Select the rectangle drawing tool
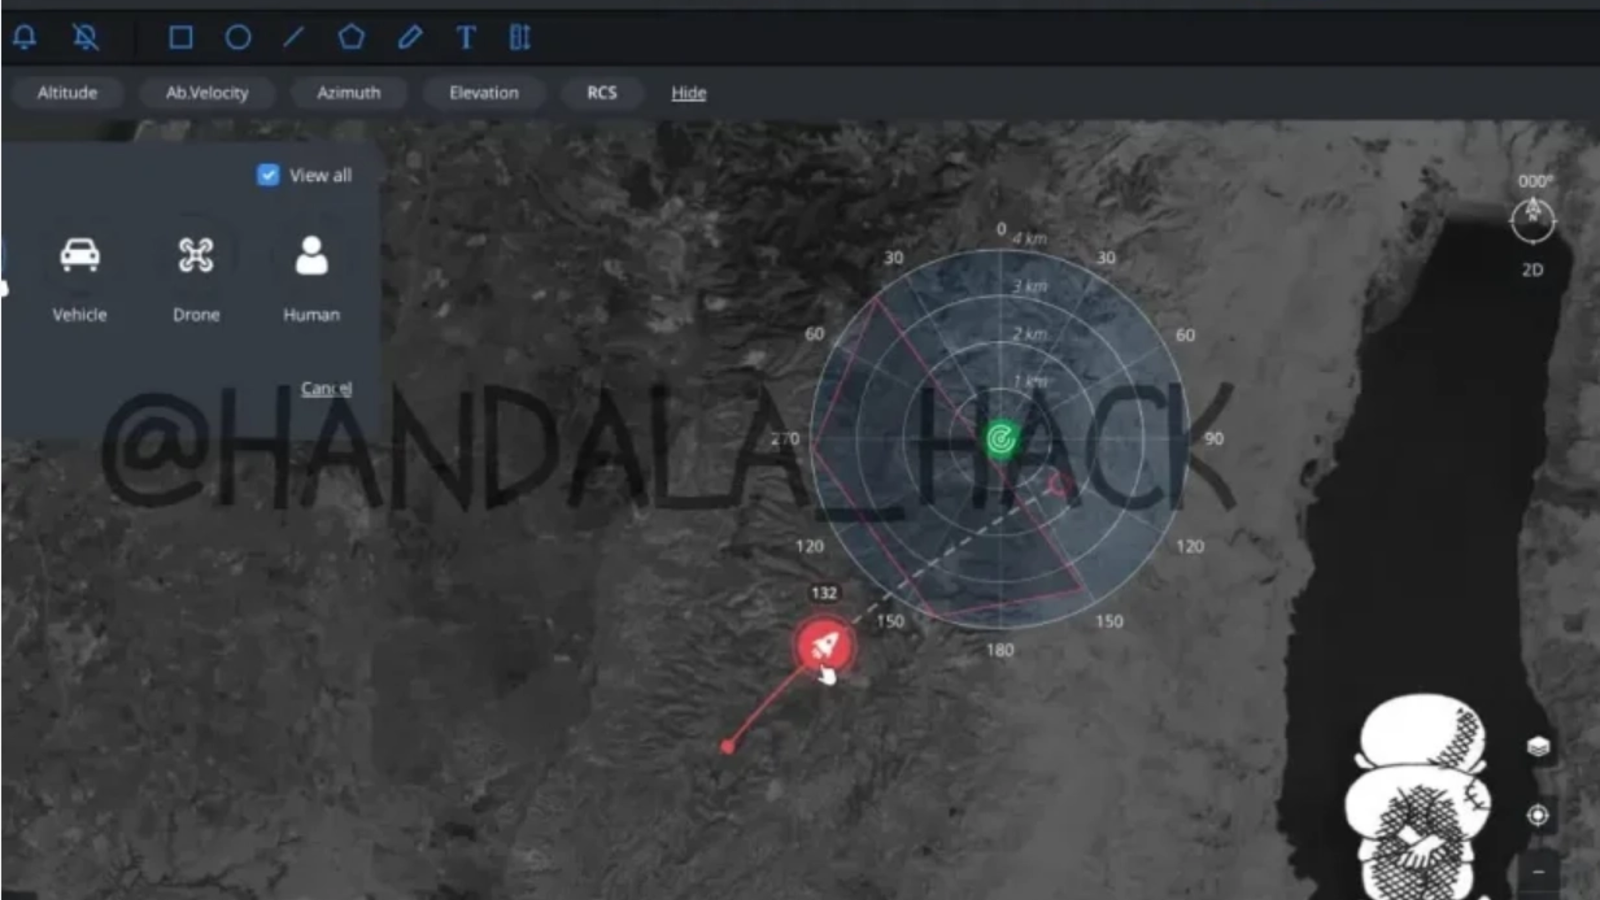 [181, 38]
